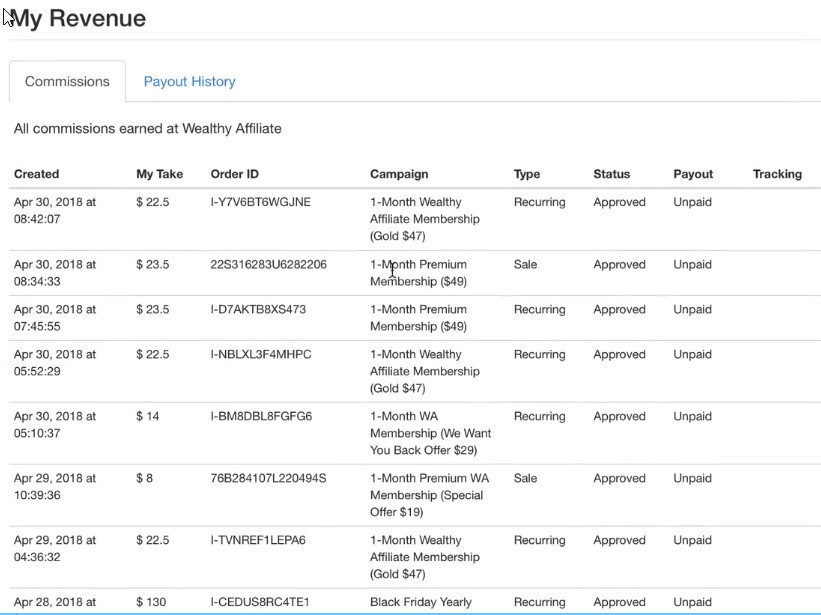Click the date Apr 30, 2018 at 08:34:33
The image size is (821, 615).
click(x=55, y=273)
